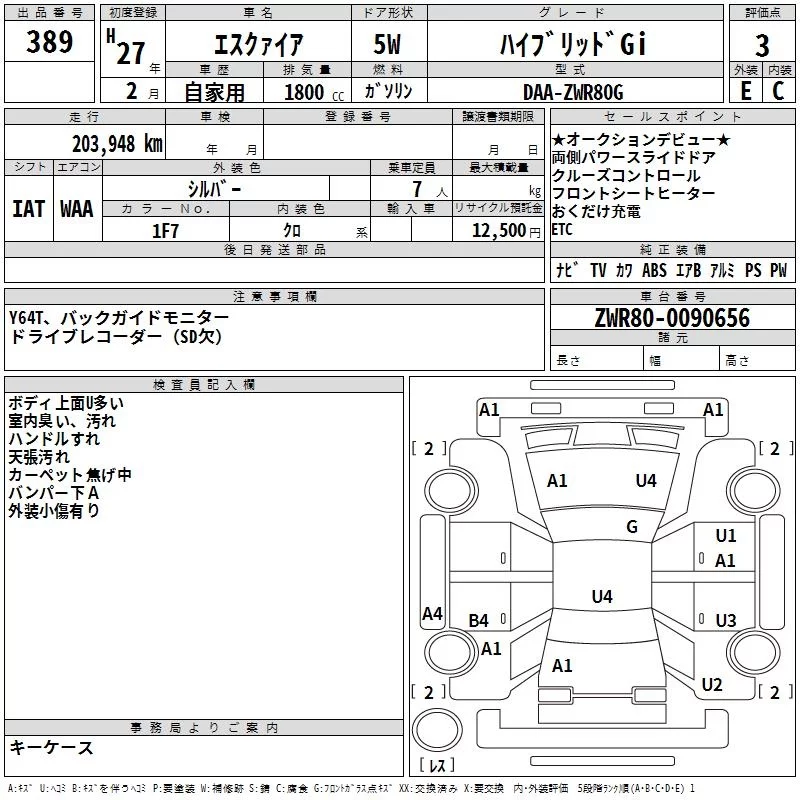Click the fuel type ガソリン
Screen dimensions: 800x800
pos(388,91)
